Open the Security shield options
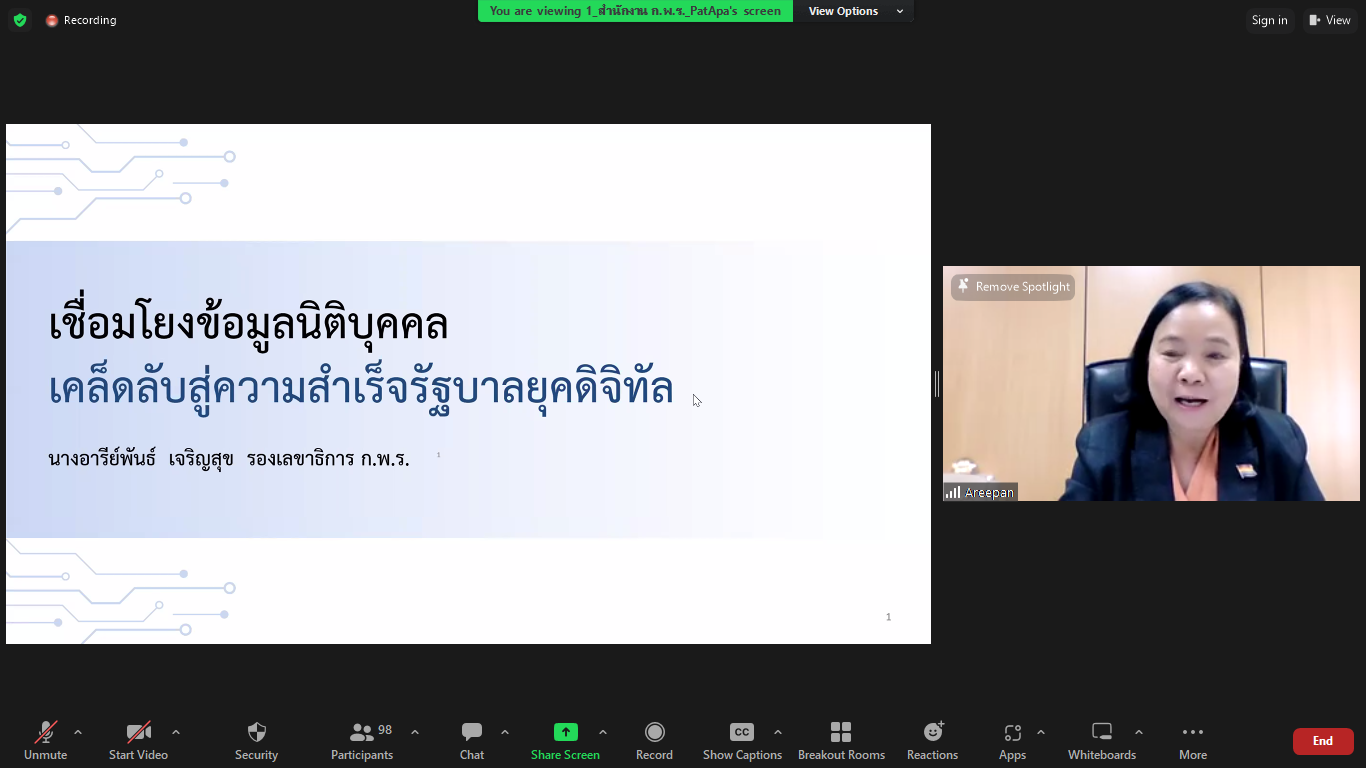Screen dimensions: 1366x768 click(256, 741)
